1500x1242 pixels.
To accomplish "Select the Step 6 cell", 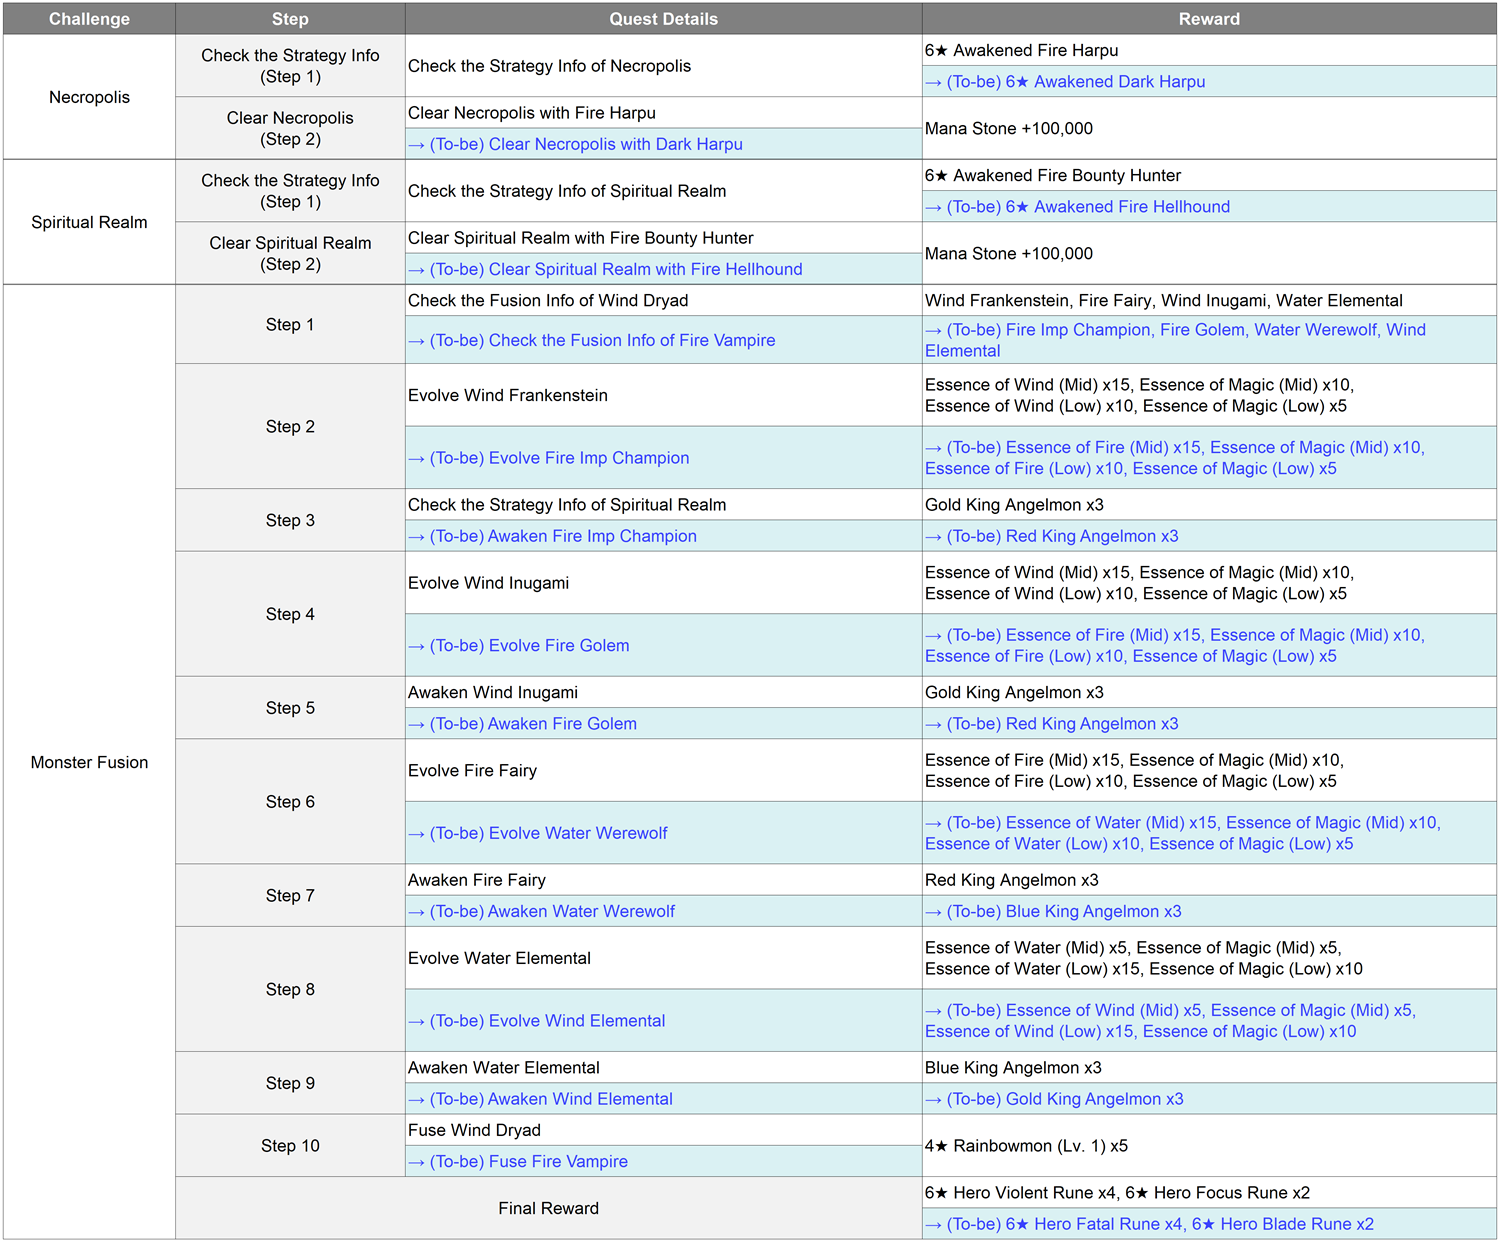I will coord(290,802).
